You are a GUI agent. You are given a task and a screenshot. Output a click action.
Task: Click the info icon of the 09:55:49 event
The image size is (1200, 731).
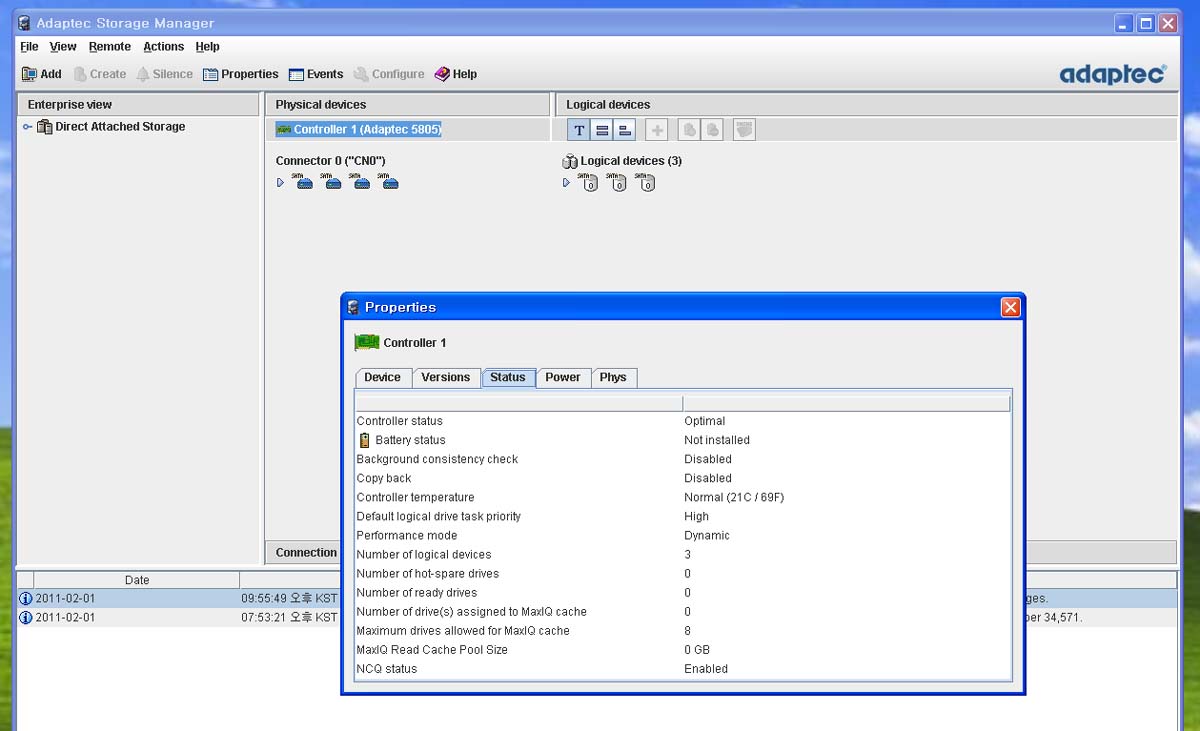pos(26,599)
